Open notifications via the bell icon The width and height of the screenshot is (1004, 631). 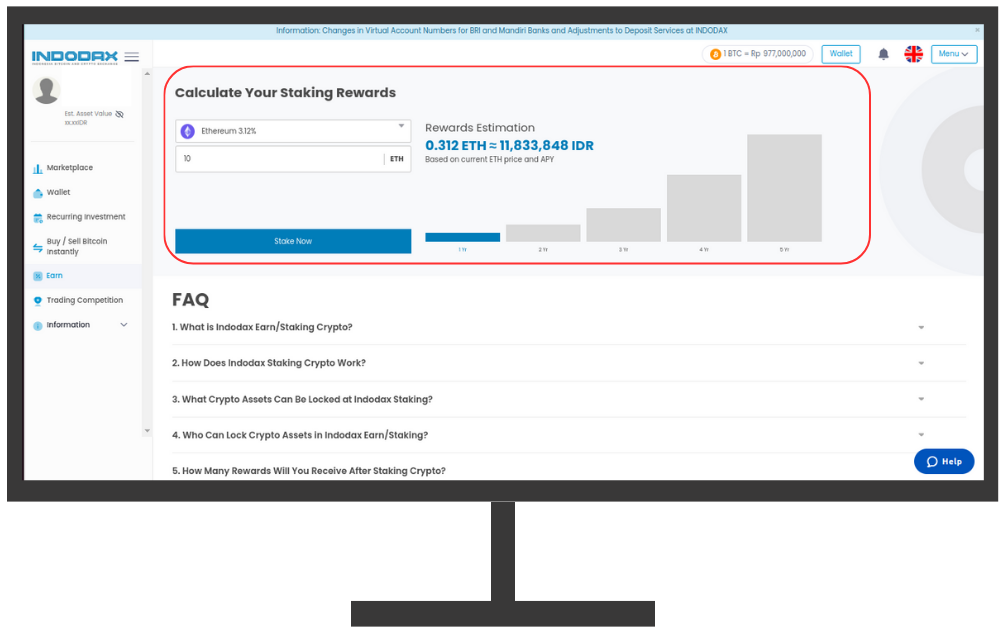[x=883, y=54]
